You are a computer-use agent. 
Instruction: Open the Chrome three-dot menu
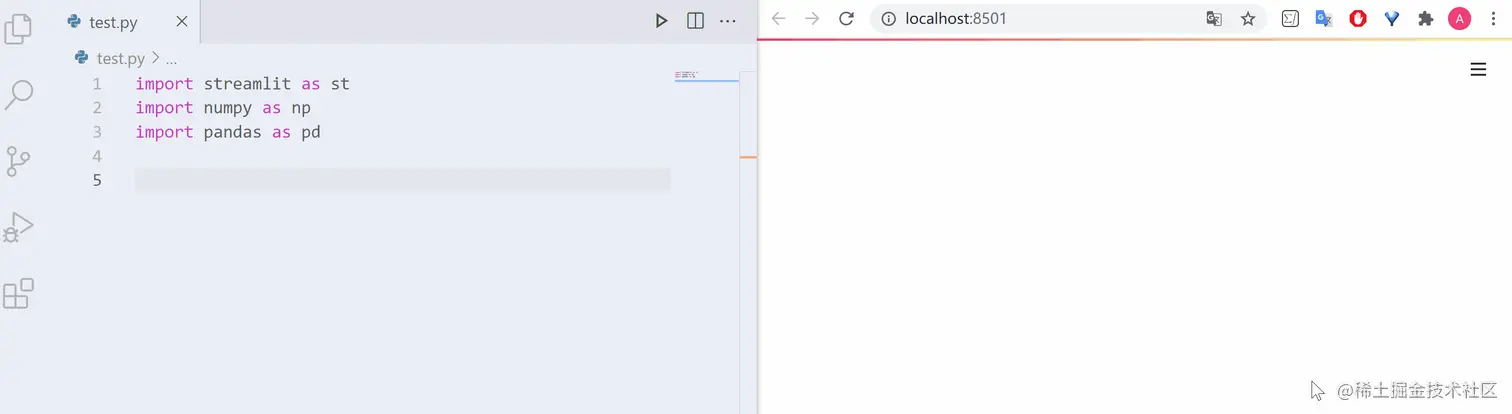(x=1493, y=18)
